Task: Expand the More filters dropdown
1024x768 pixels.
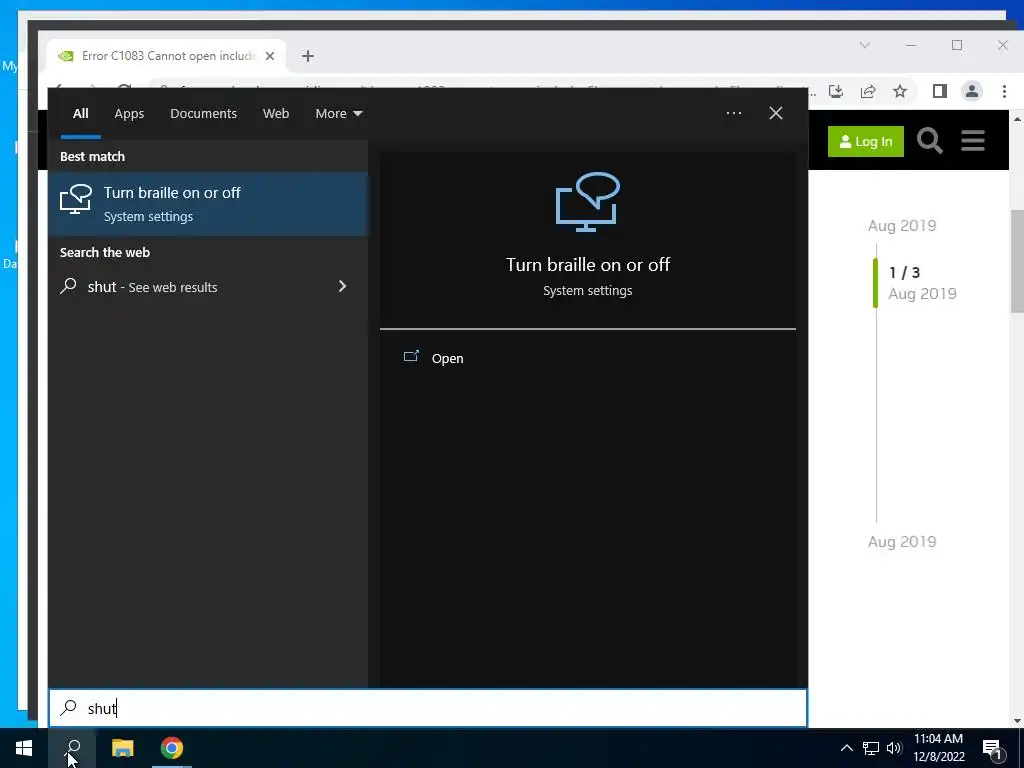Action: 338,114
